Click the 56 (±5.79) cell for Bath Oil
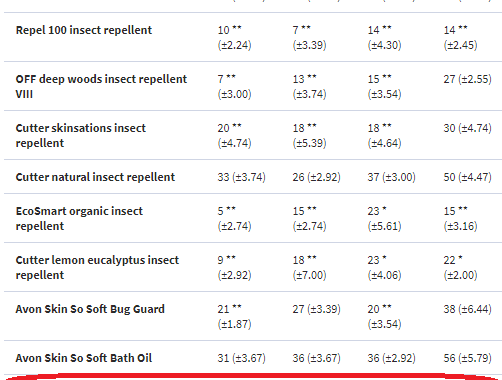The width and height of the screenshot is (502, 380). pyautogui.click(x=467, y=358)
